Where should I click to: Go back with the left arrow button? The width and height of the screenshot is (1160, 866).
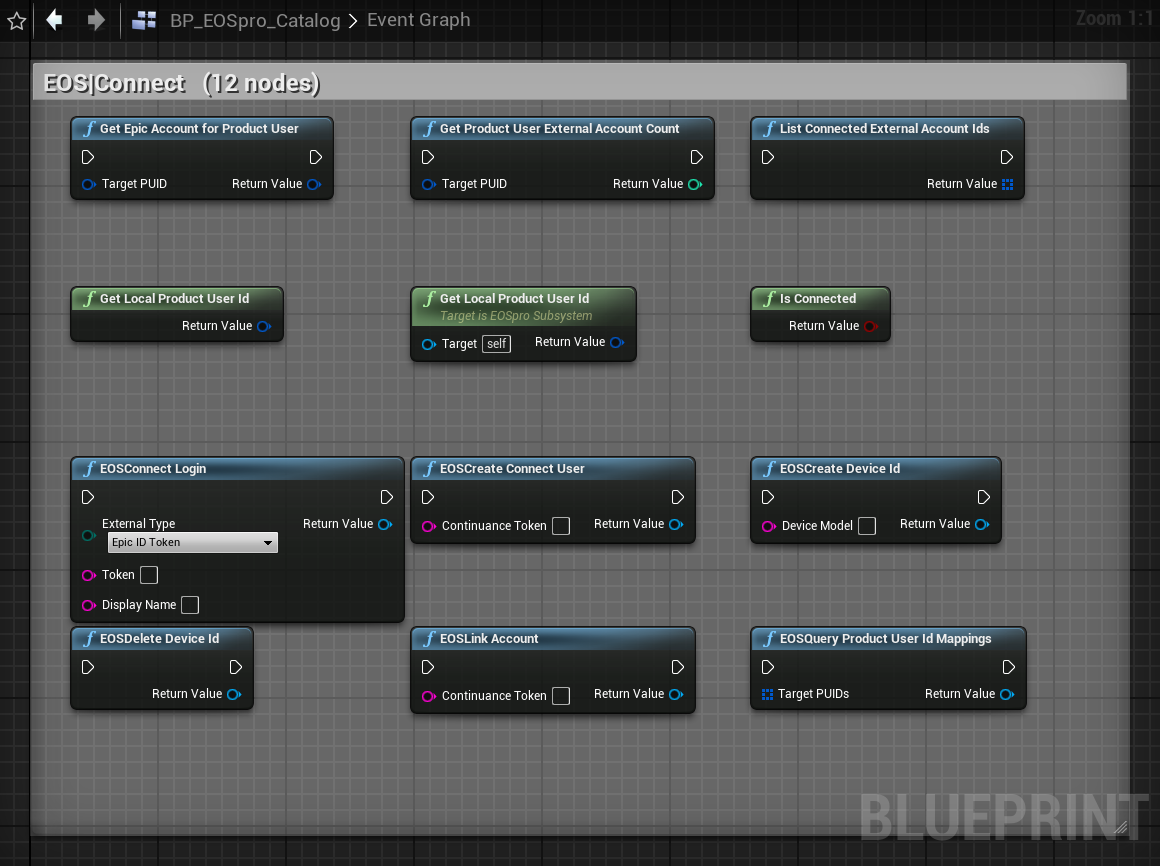[x=54, y=20]
